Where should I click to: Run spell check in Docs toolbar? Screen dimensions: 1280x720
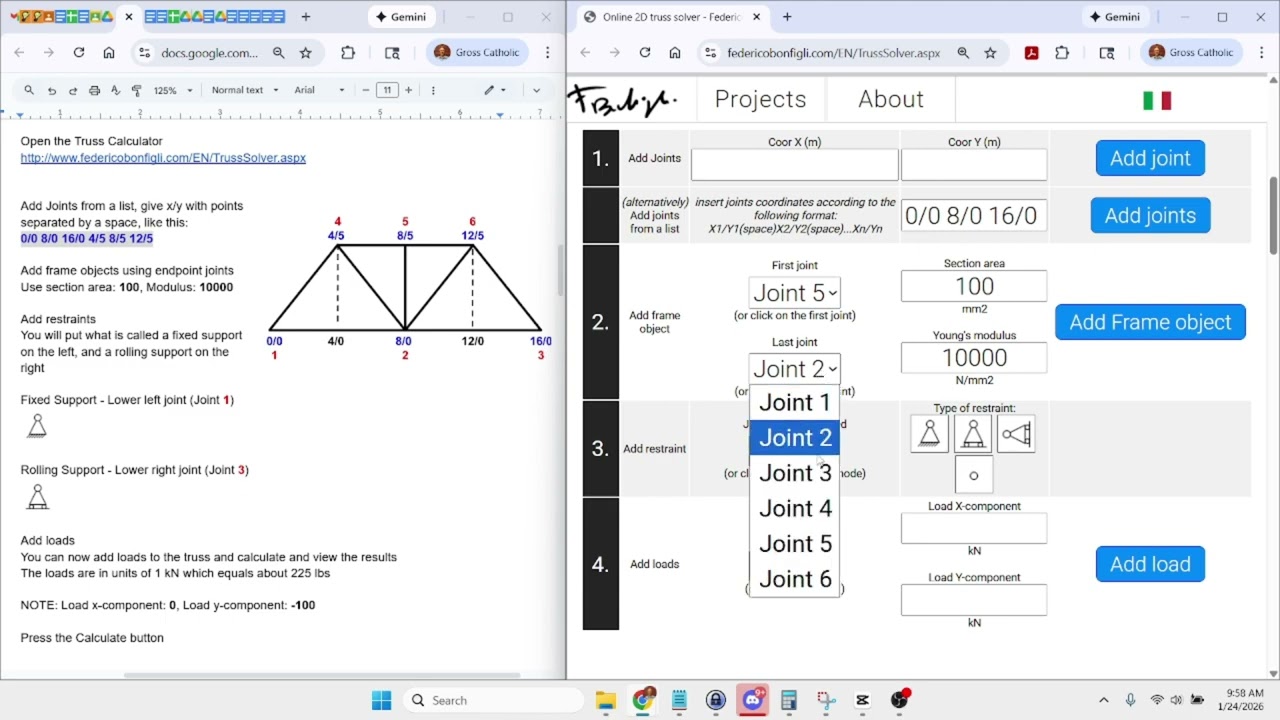(115, 90)
